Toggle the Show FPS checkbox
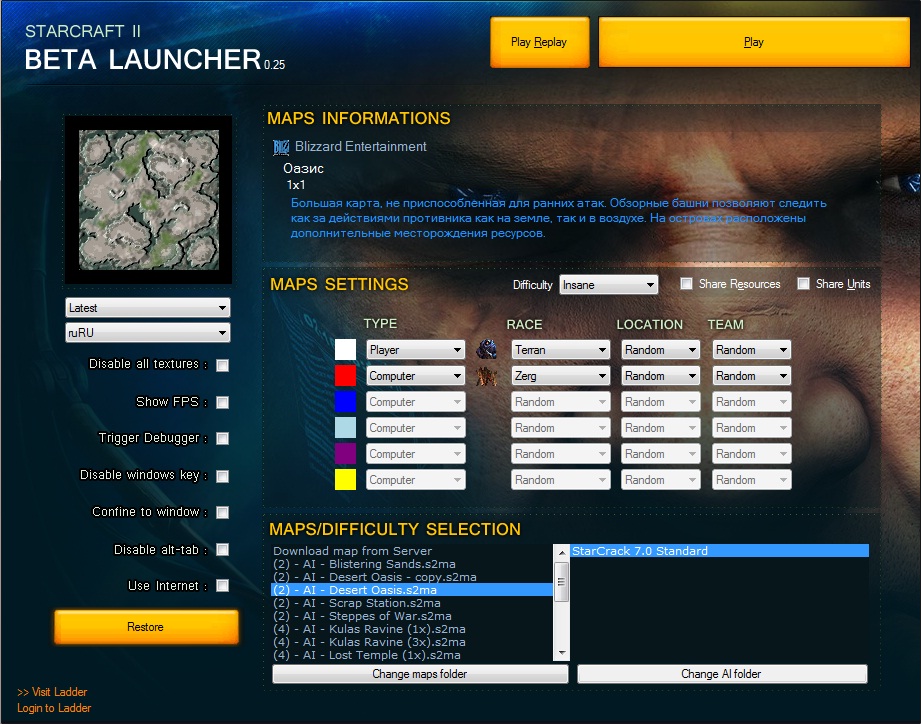Screen dimensions: 921x724 tap(223, 402)
